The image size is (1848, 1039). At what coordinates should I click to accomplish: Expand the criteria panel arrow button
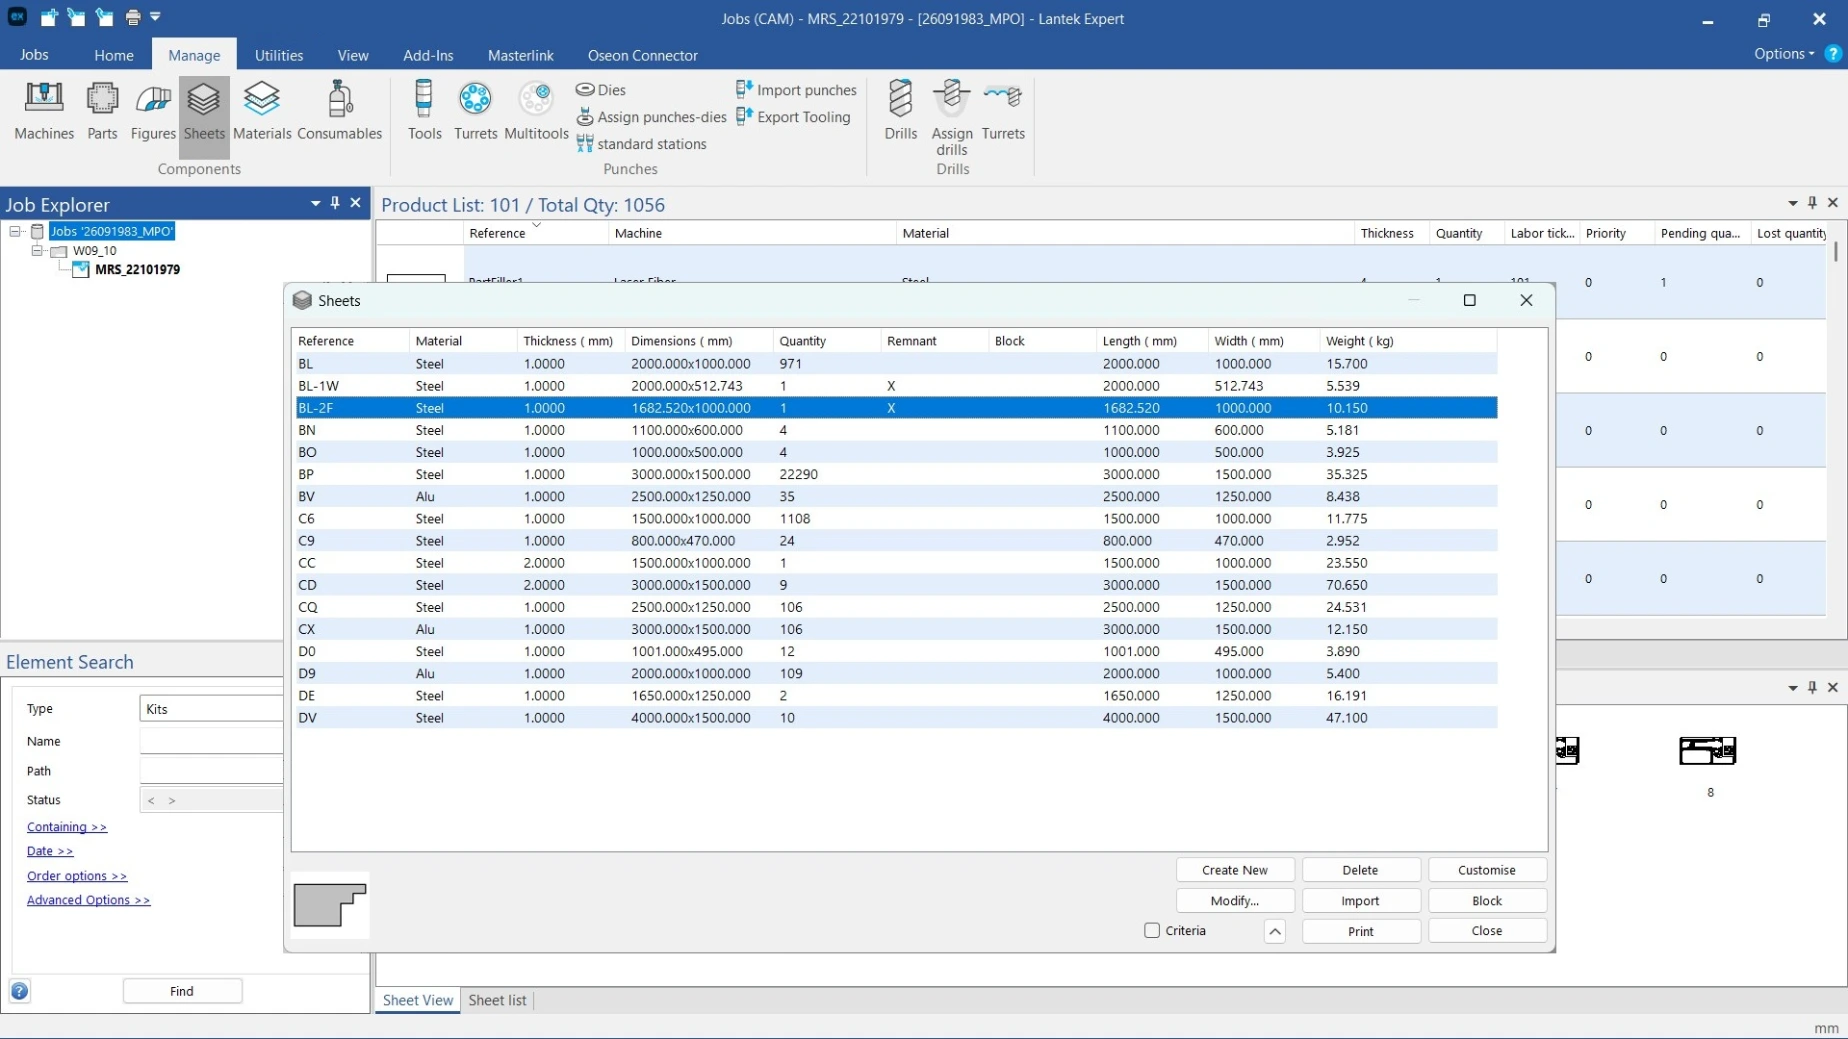pyautogui.click(x=1274, y=931)
